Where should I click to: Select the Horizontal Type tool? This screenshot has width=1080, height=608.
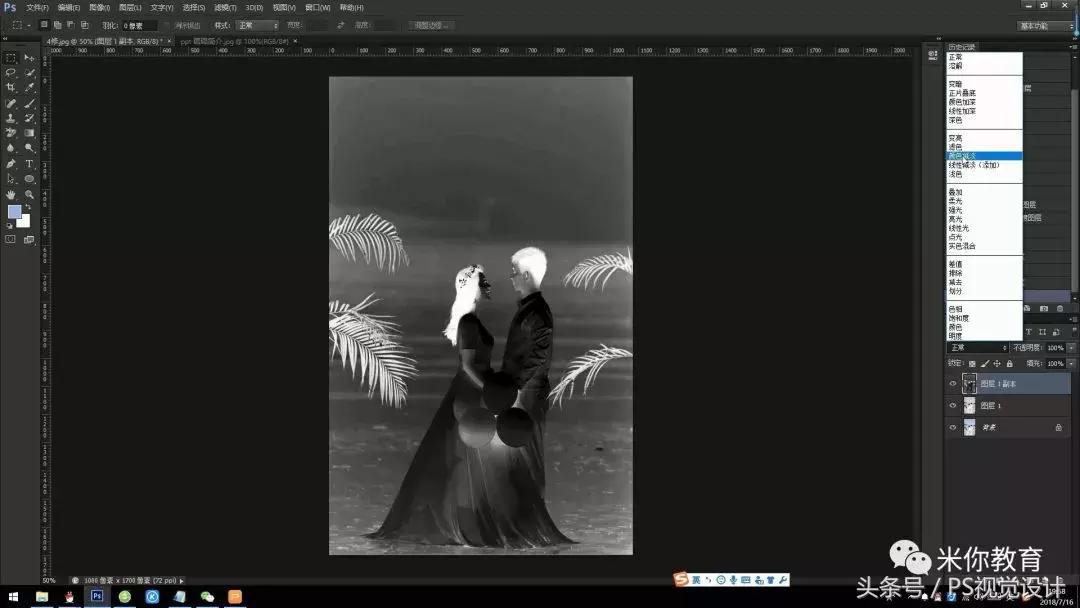point(29,164)
